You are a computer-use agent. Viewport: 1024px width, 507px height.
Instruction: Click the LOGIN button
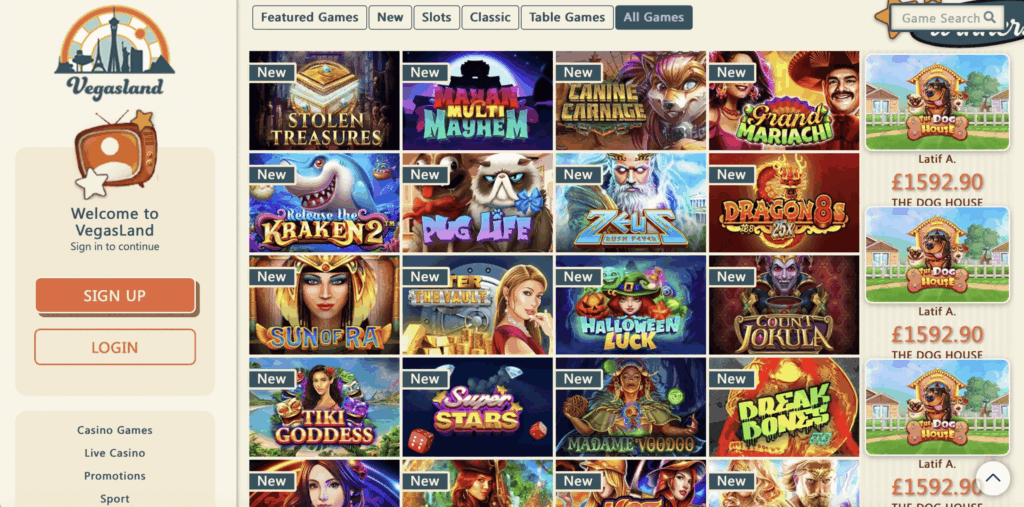(x=115, y=347)
